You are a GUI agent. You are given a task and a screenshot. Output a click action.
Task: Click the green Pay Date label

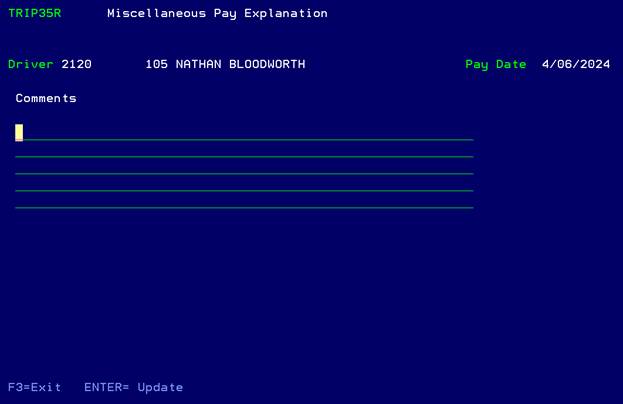click(495, 64)
